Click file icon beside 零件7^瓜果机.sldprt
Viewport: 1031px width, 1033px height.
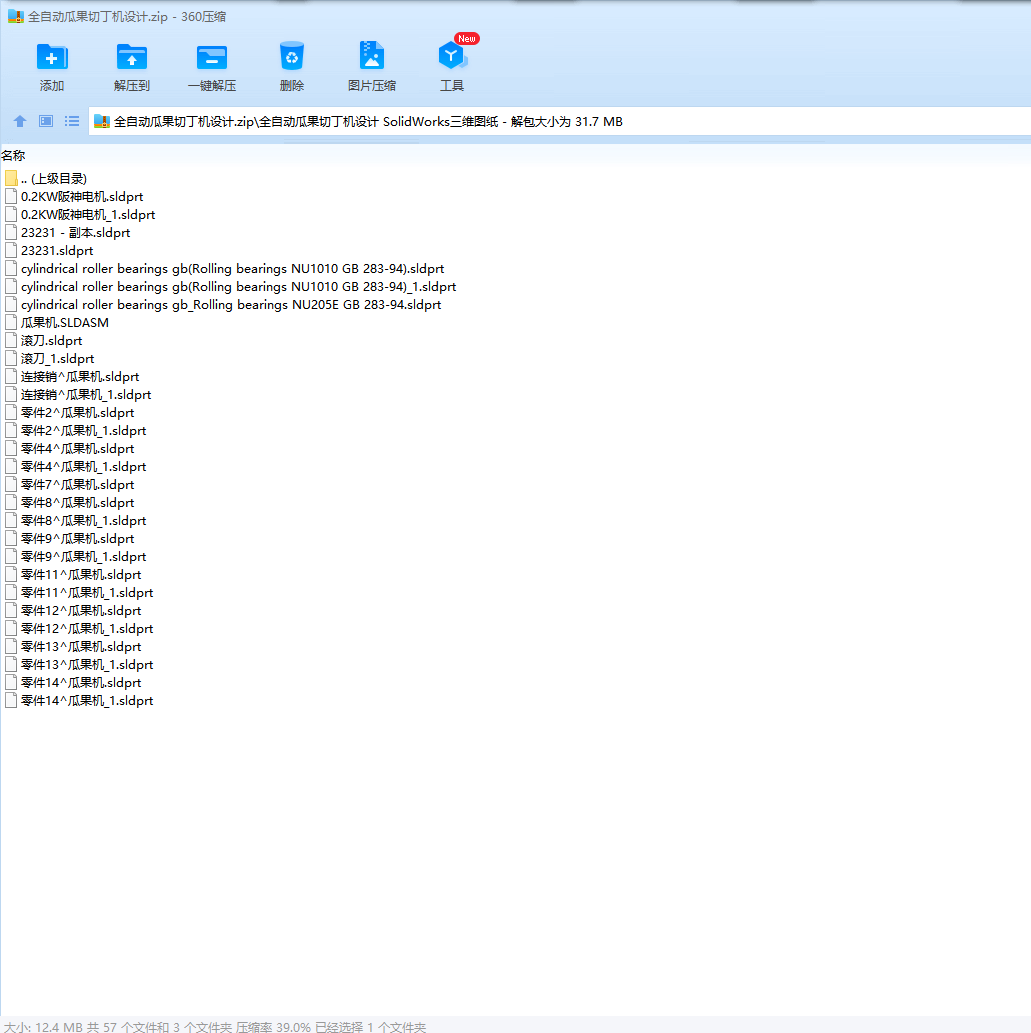pos(11,485)
